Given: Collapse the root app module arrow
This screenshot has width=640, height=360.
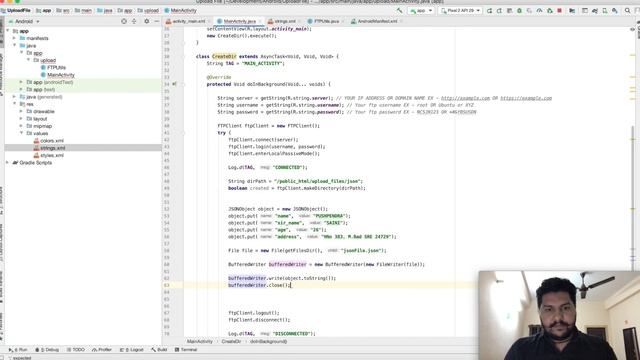Looking at the screenshot, I should (8, 31).
